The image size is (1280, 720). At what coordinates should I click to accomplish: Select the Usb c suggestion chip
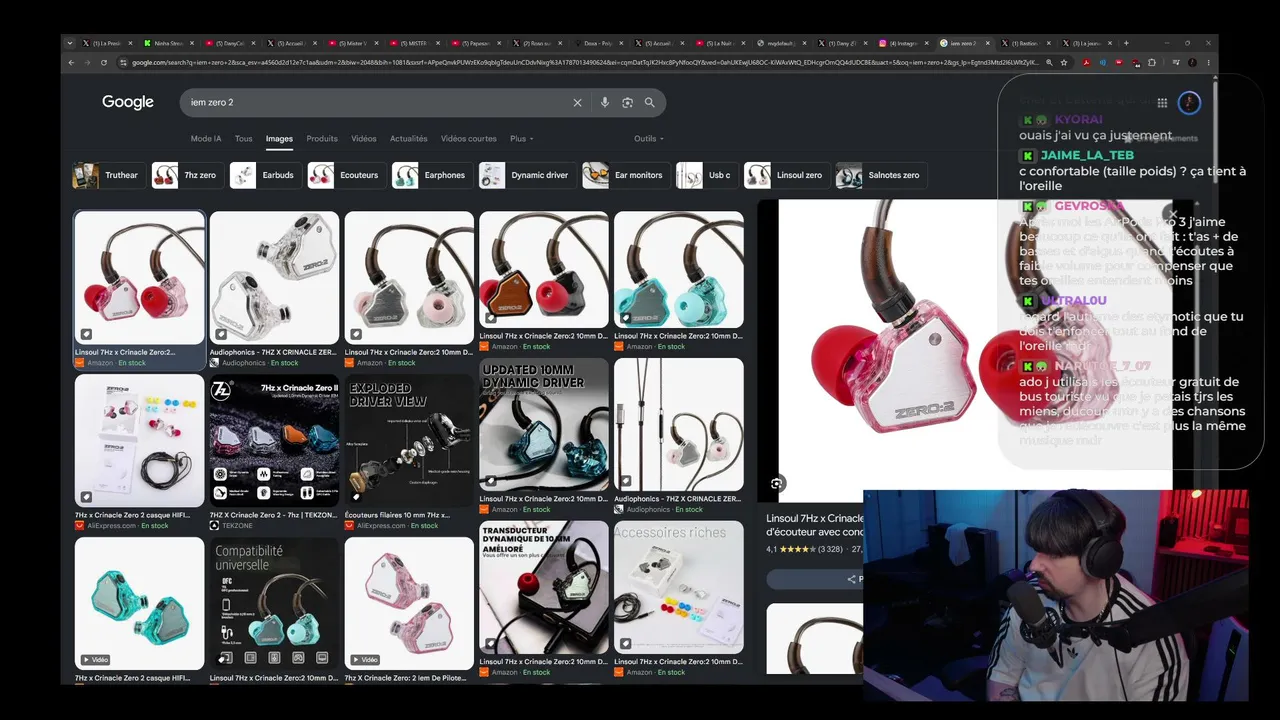coord(706,175)
